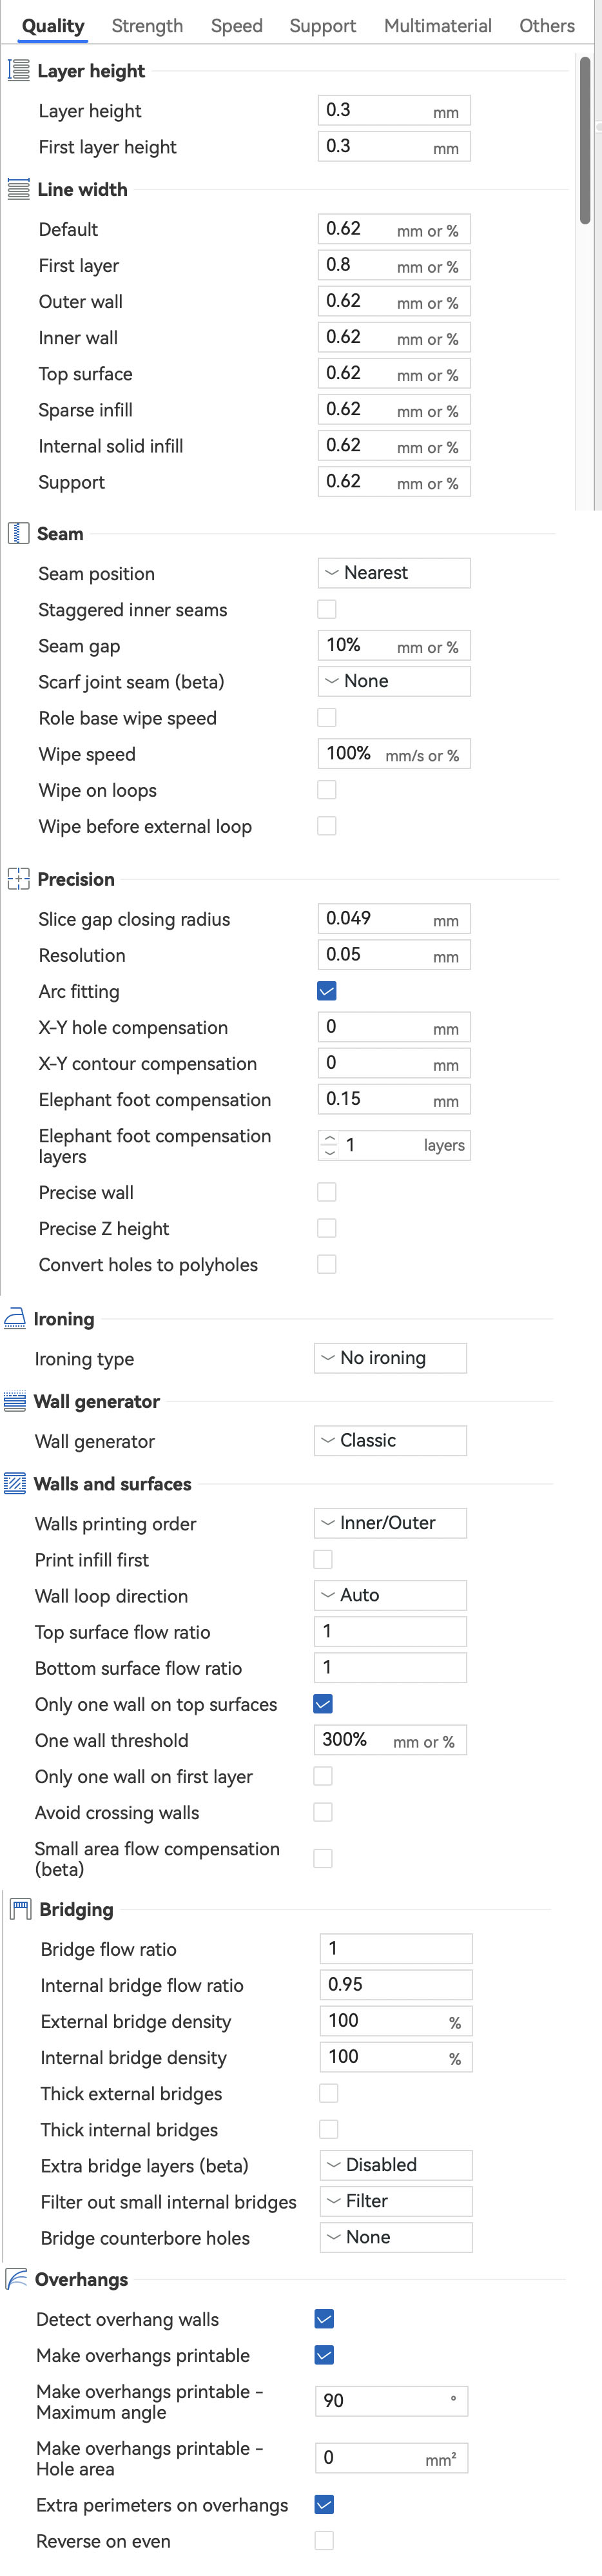The image size is (602, 2576).
Task: Click the Seam section icon
Action: coord(18,533)
